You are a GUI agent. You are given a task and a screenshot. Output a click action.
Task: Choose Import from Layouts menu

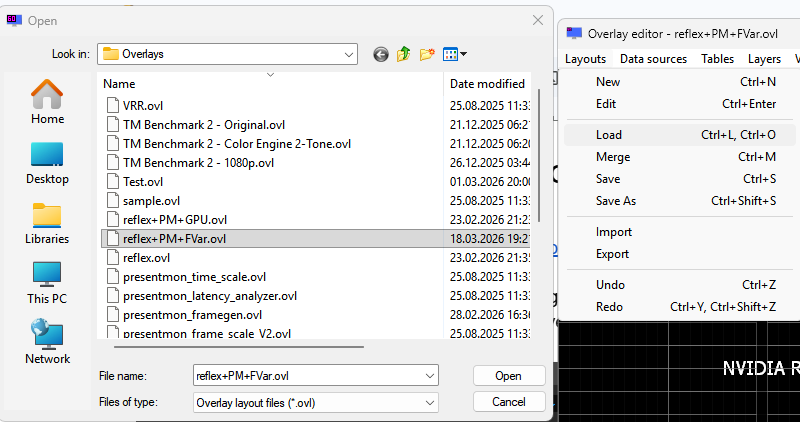(680, 232)
